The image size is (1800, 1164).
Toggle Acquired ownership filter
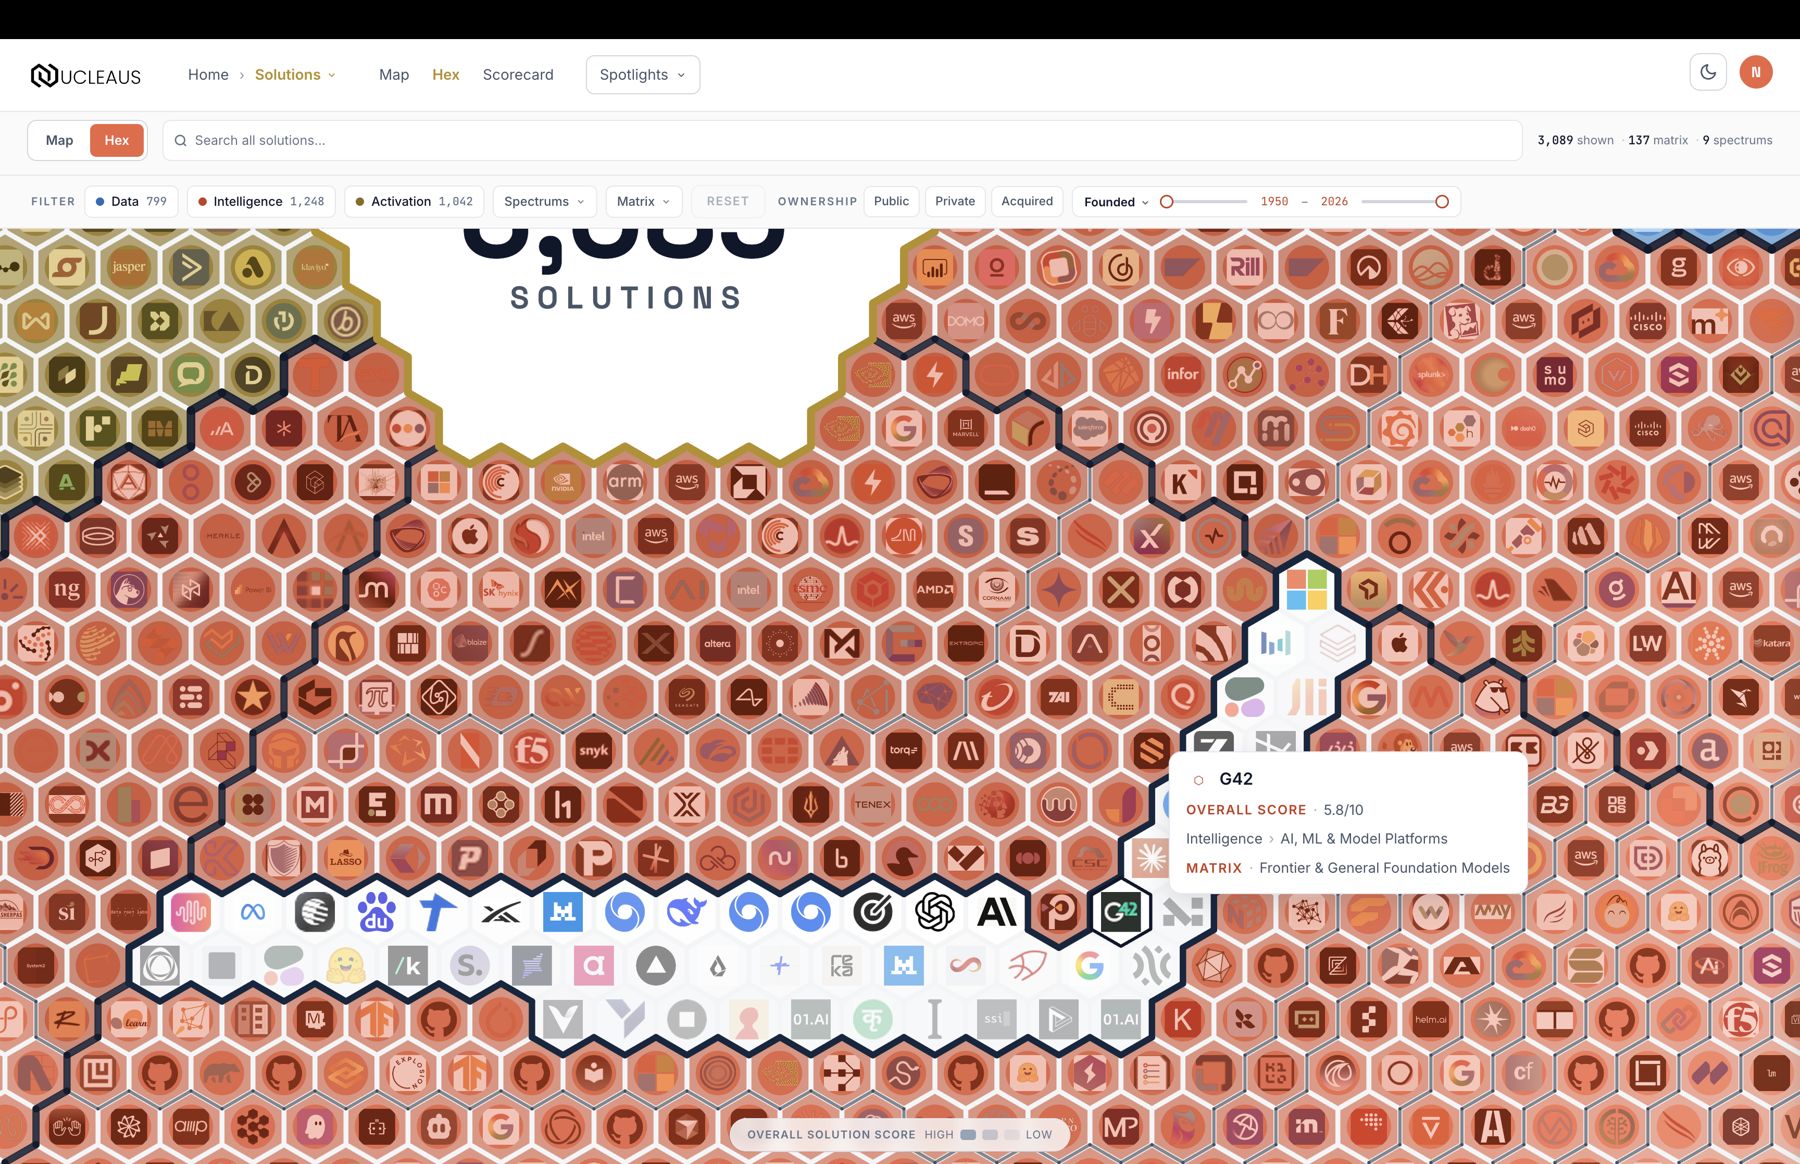[1027, 202]
